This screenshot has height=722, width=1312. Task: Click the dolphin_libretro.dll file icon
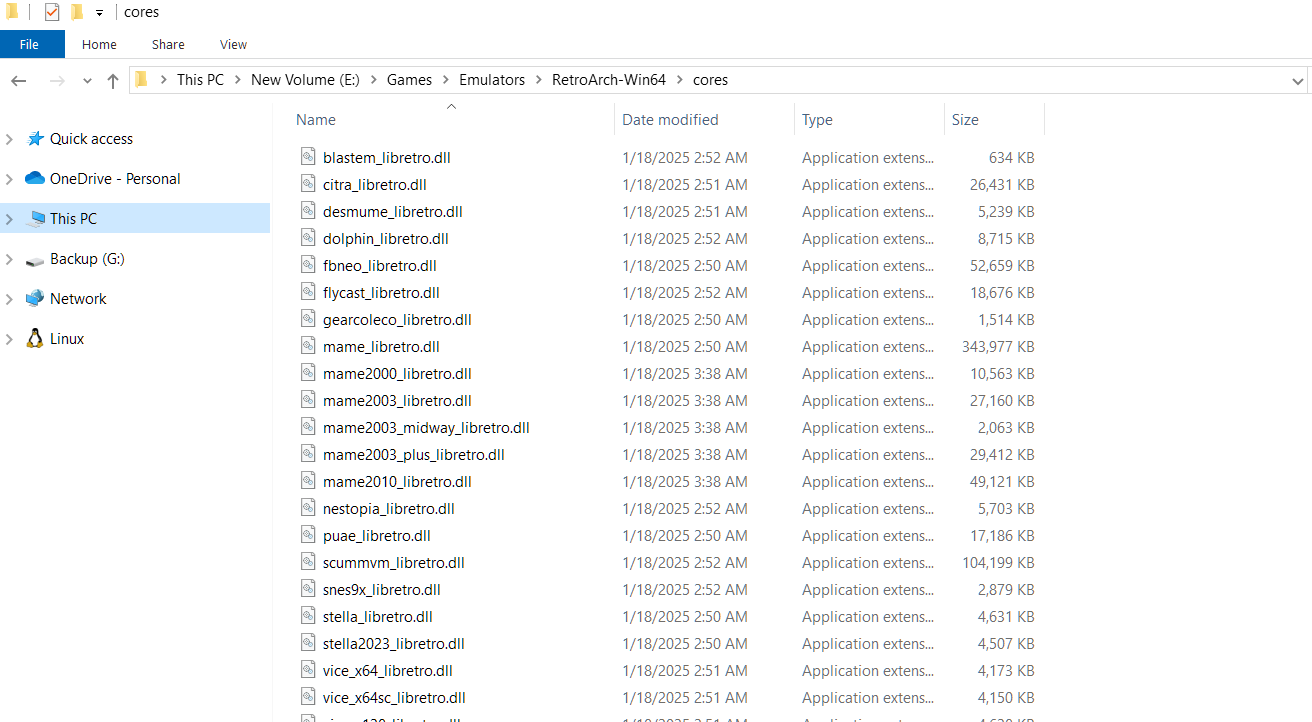coord(307,238)
